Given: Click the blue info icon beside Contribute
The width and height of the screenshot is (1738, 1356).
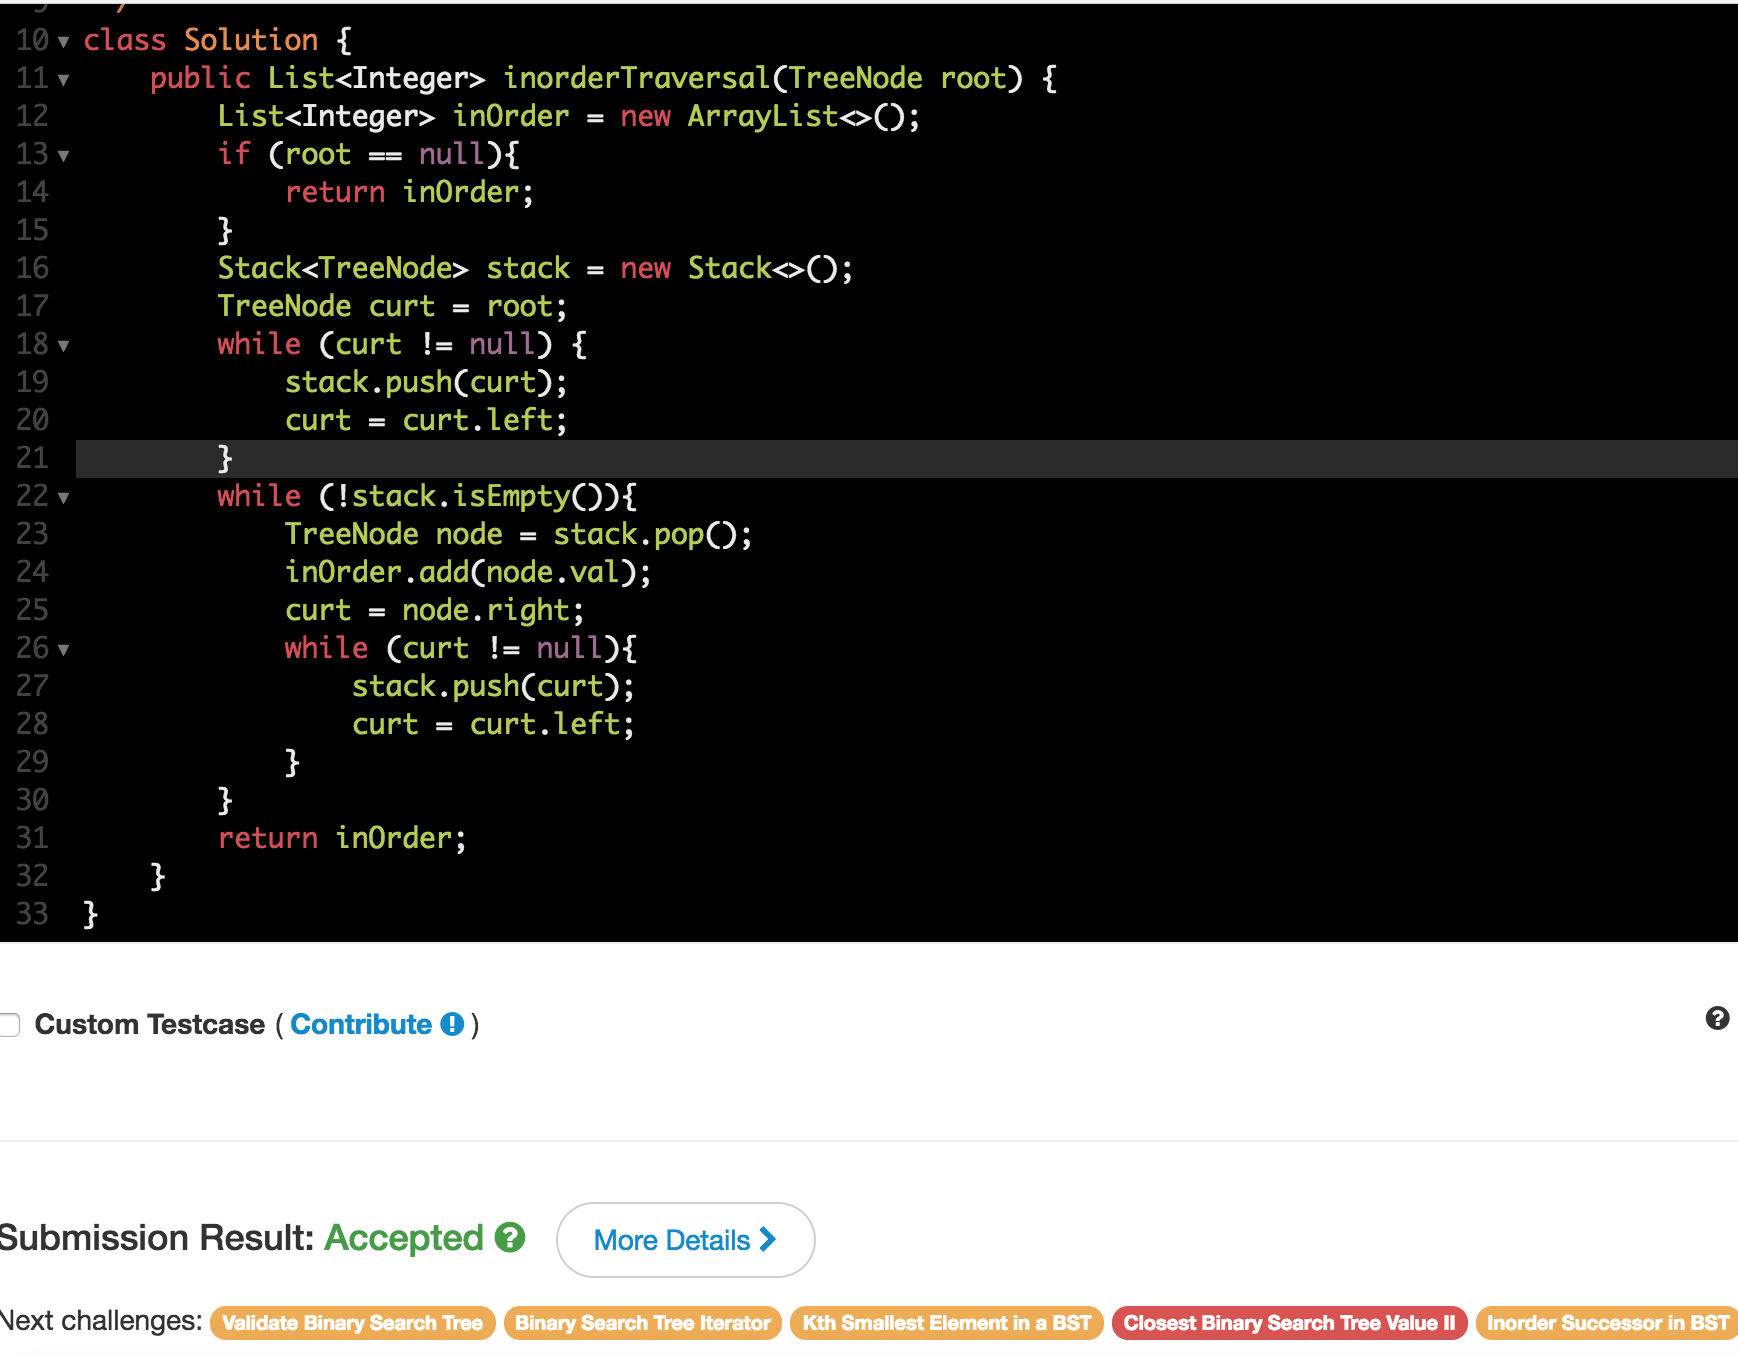Looking at the screenshot, I should click(x=453, y=1024).
